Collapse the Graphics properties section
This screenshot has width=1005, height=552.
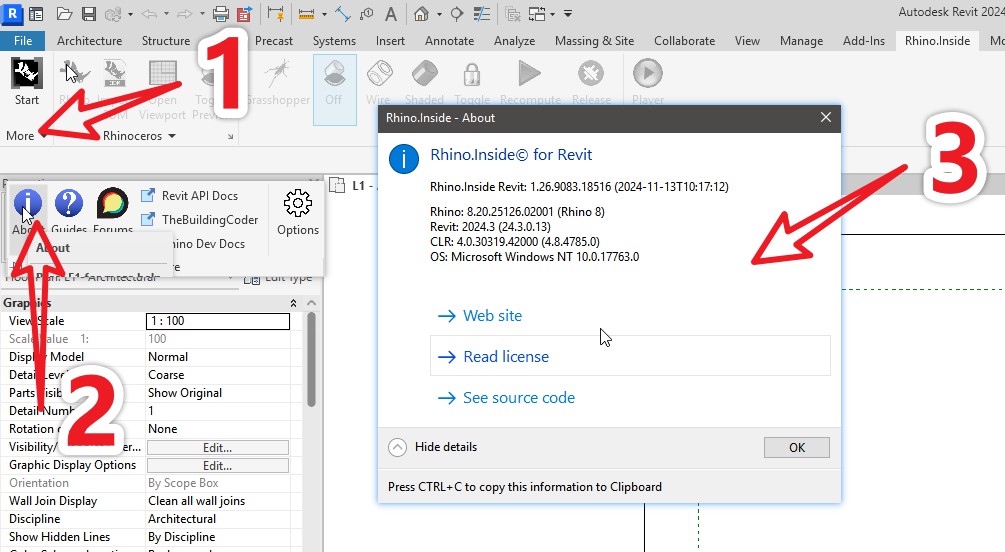293,303
